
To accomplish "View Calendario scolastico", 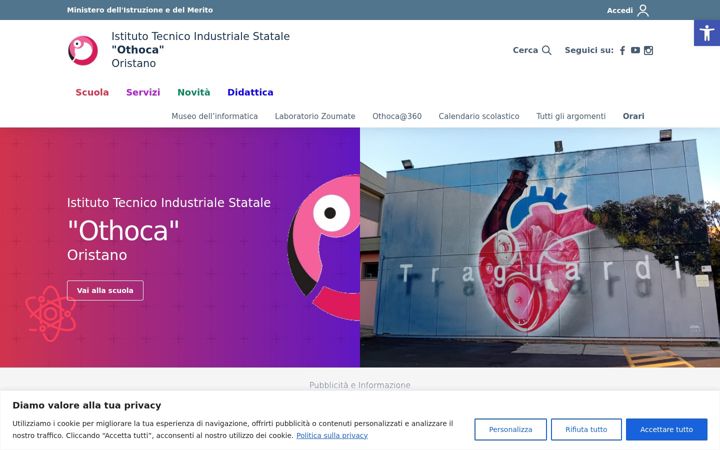I will [x=479, y=116].
